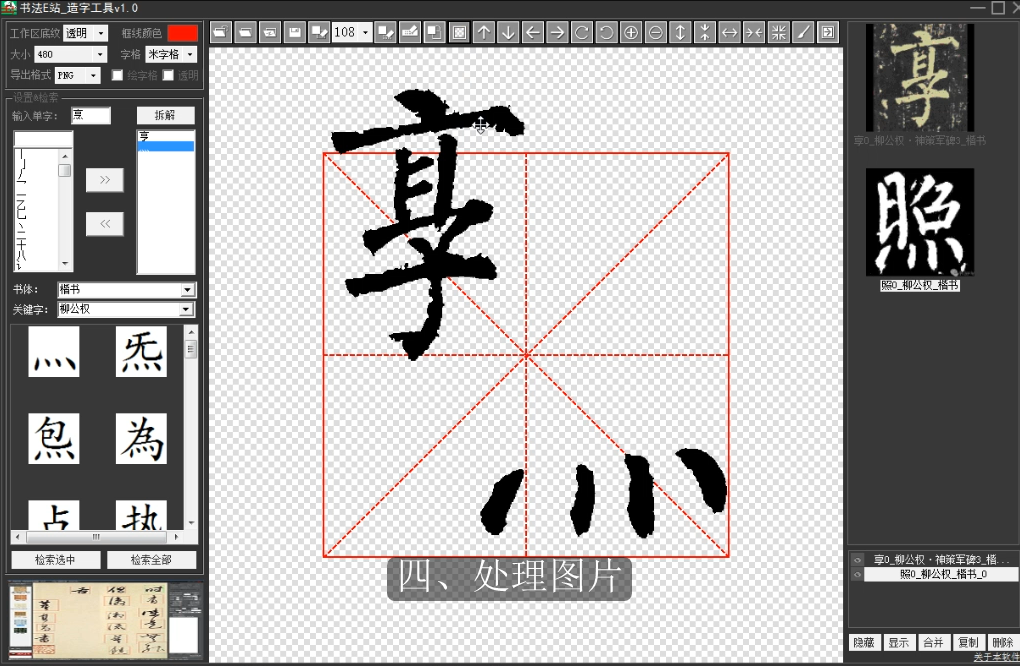The height and width of the screenshot is (666, 1020).
Task: Open the 关键字 dropdown showing 柳公权
Action: coord(186,309)
